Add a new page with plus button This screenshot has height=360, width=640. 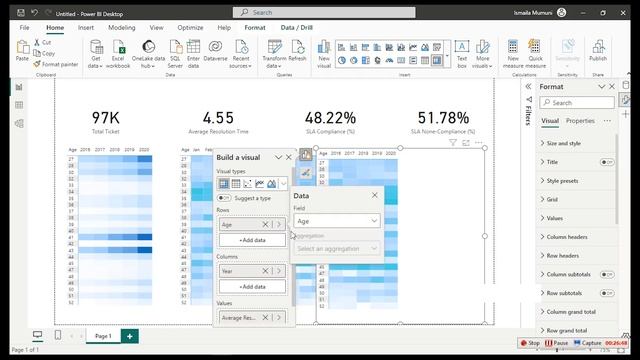point(129,336)
